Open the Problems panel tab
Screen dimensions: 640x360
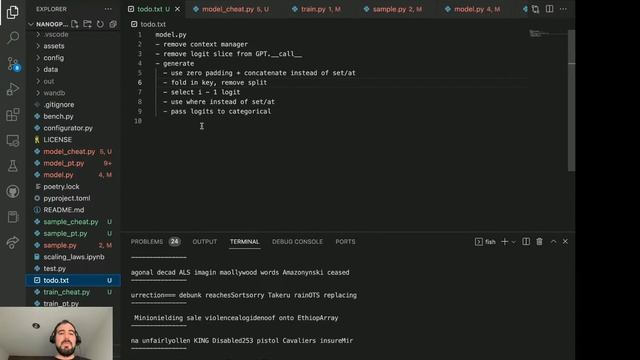pos(155,242)
